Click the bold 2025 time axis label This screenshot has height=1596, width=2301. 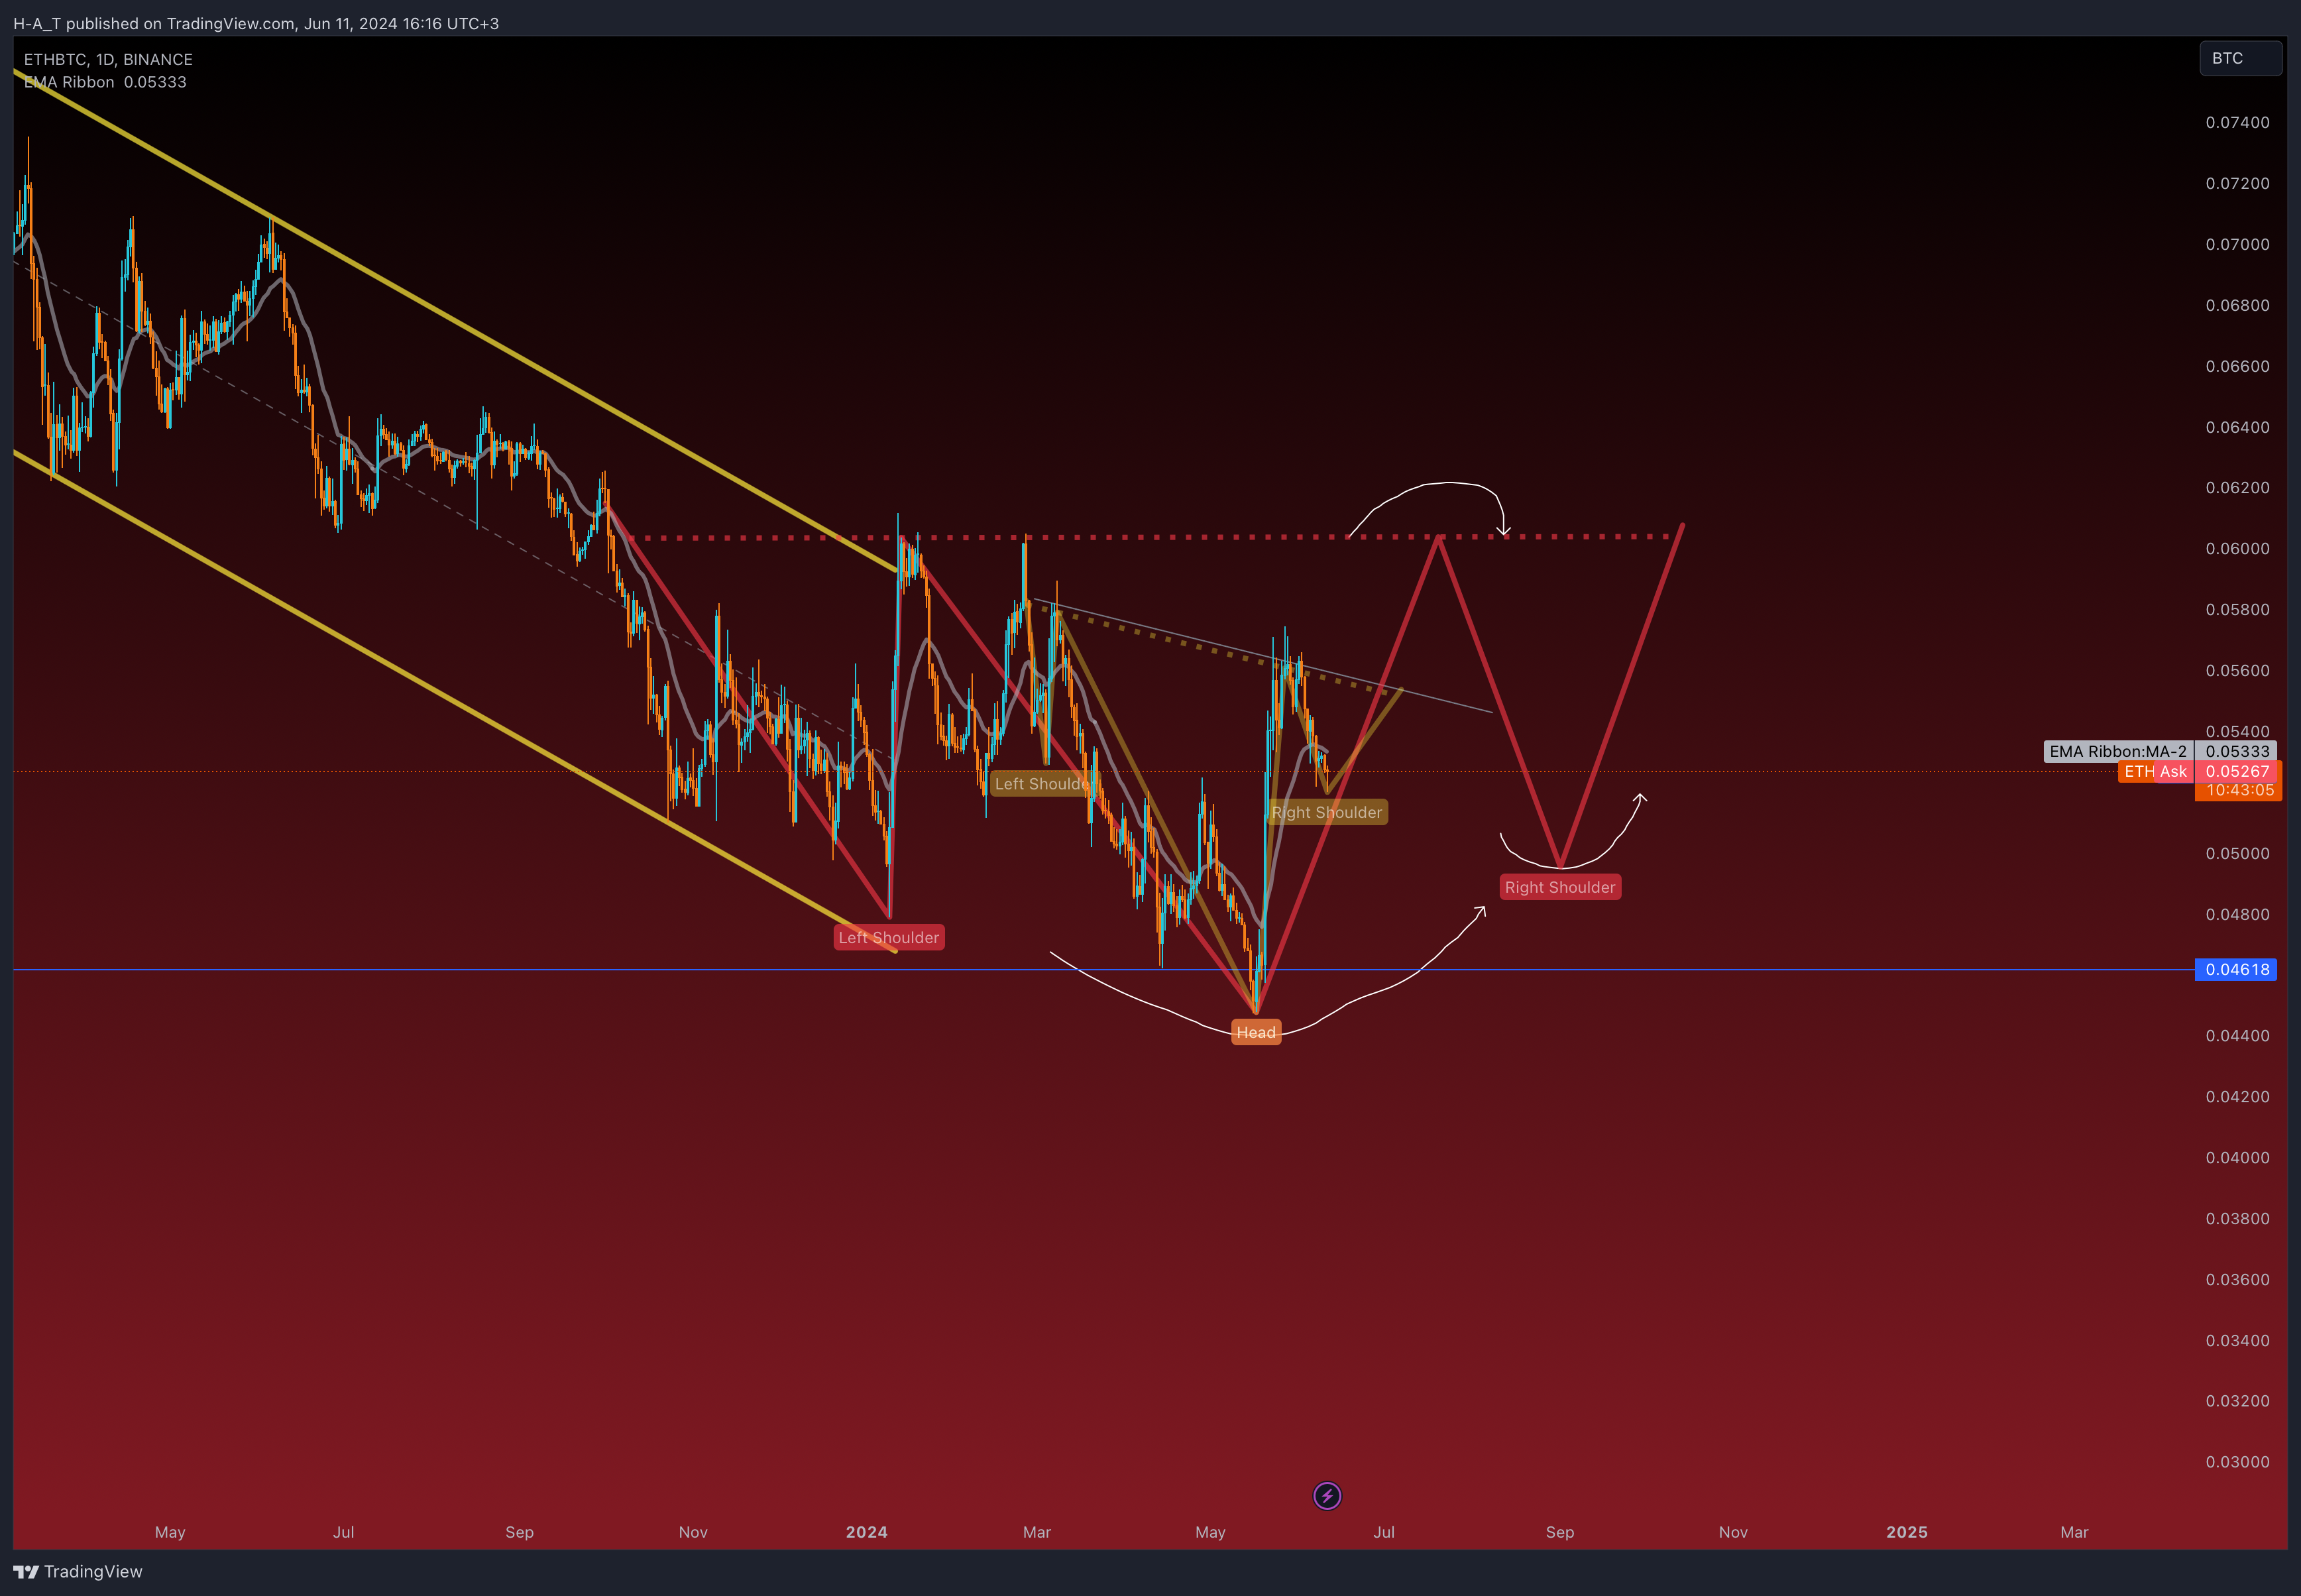coord(1907,1532)
